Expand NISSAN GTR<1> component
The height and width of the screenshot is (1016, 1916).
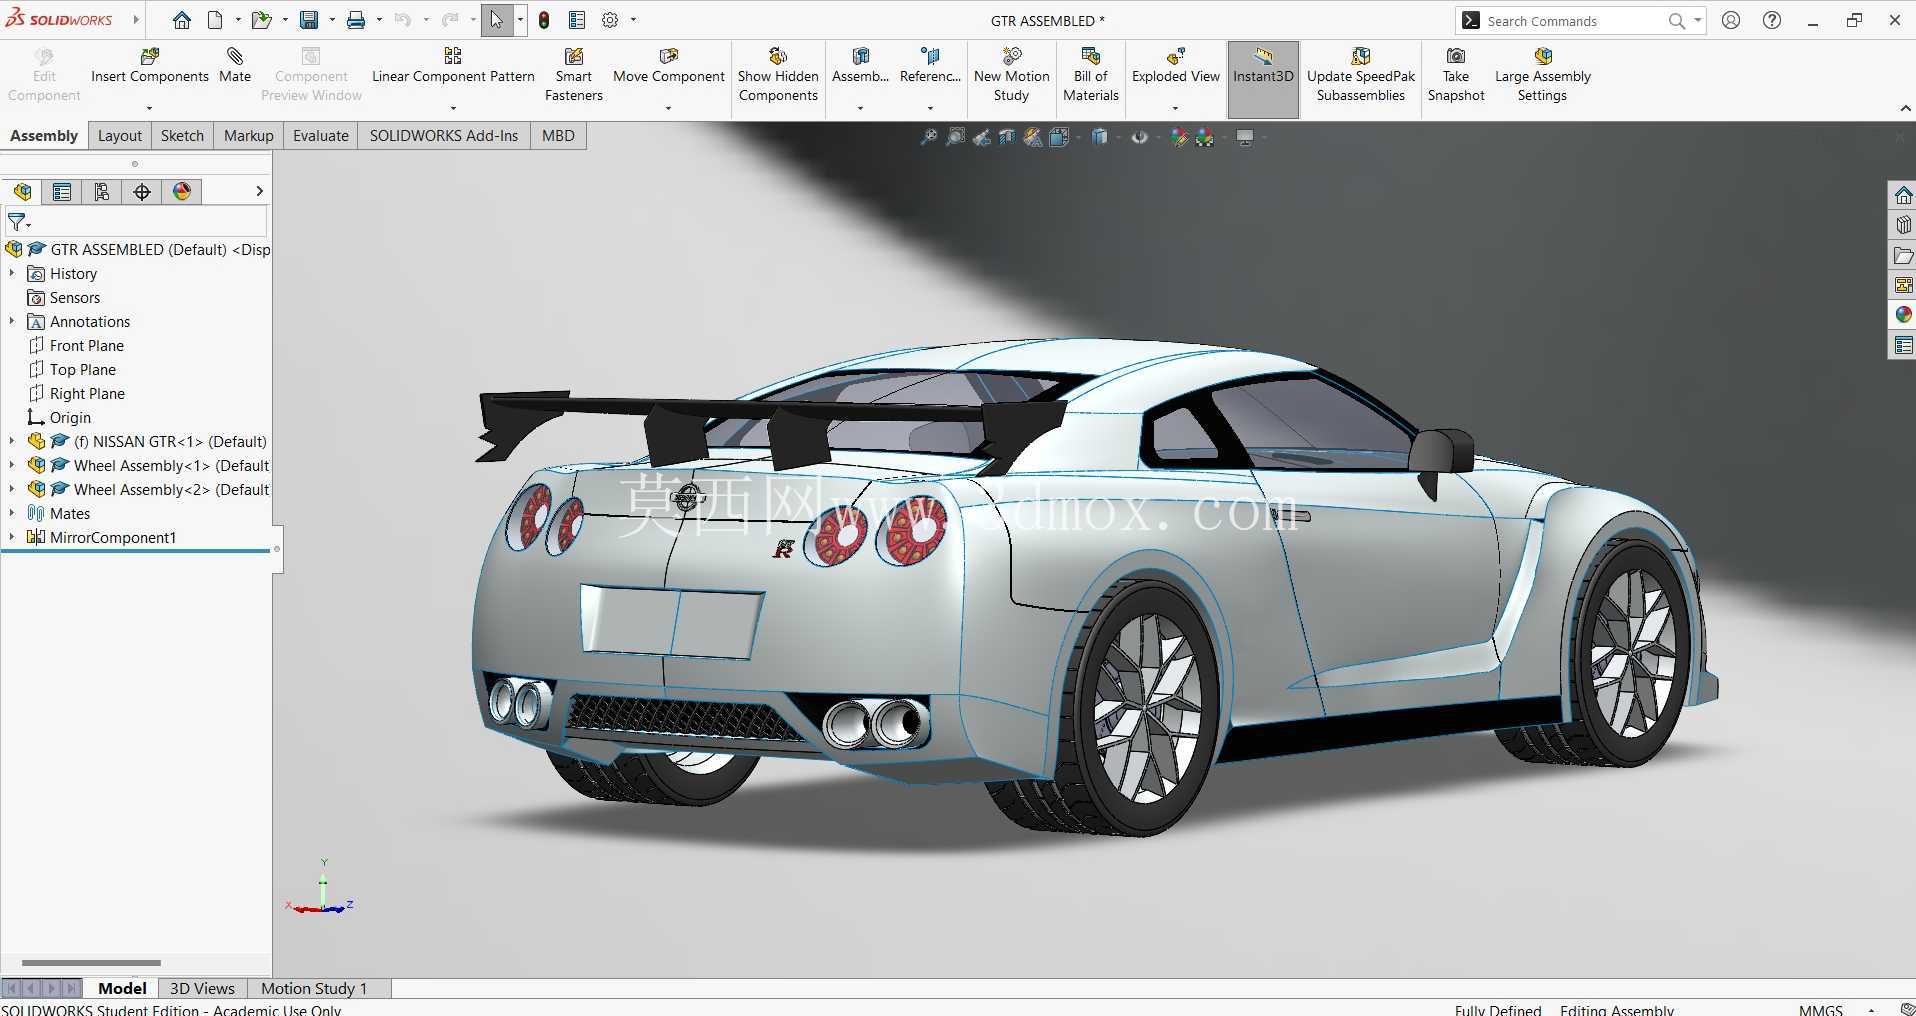point(12,441)
